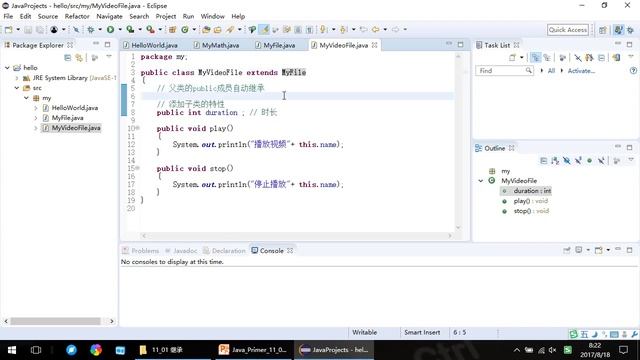This screenshot has width=640, height=360.
Task: Collapse All in the Outline toolbar
Action: (x=543, y=161)
